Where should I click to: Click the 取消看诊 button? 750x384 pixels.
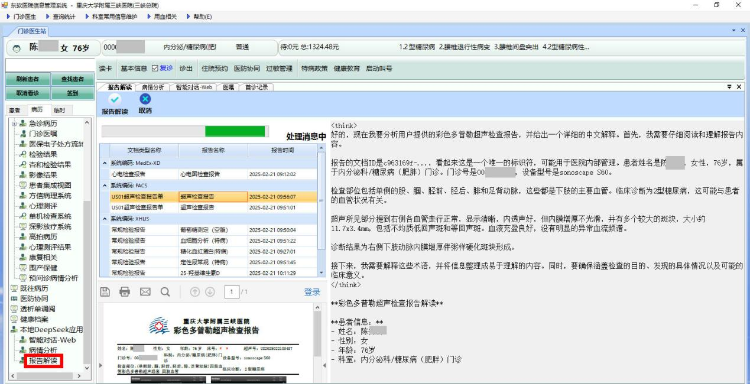pyautogui.click(x=27, y=93)
